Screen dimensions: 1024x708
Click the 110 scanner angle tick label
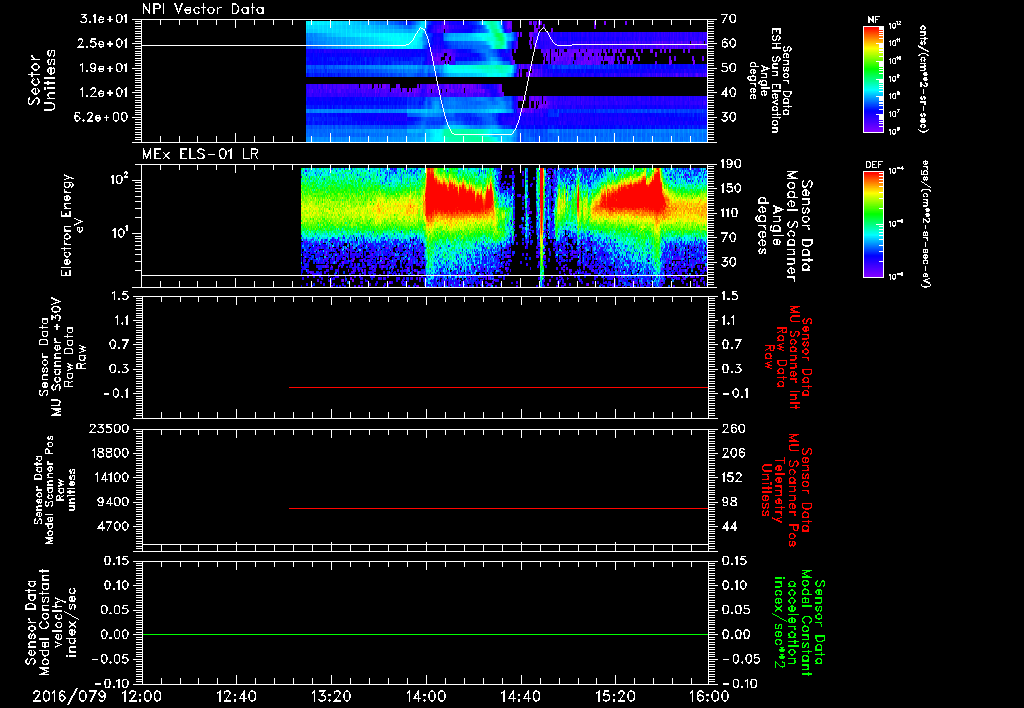tap(732, 213)
